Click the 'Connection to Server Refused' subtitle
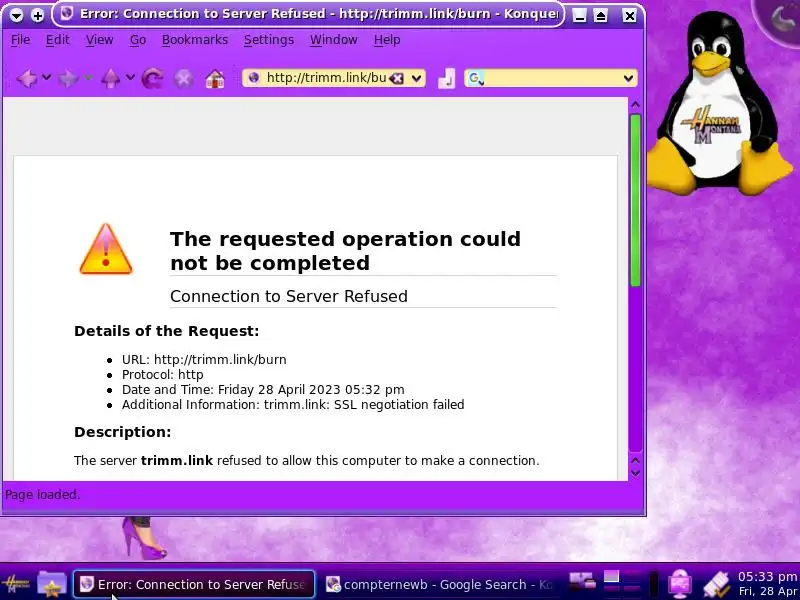Image resolution: width=800 pixels, height=600 pixels. 289,296
